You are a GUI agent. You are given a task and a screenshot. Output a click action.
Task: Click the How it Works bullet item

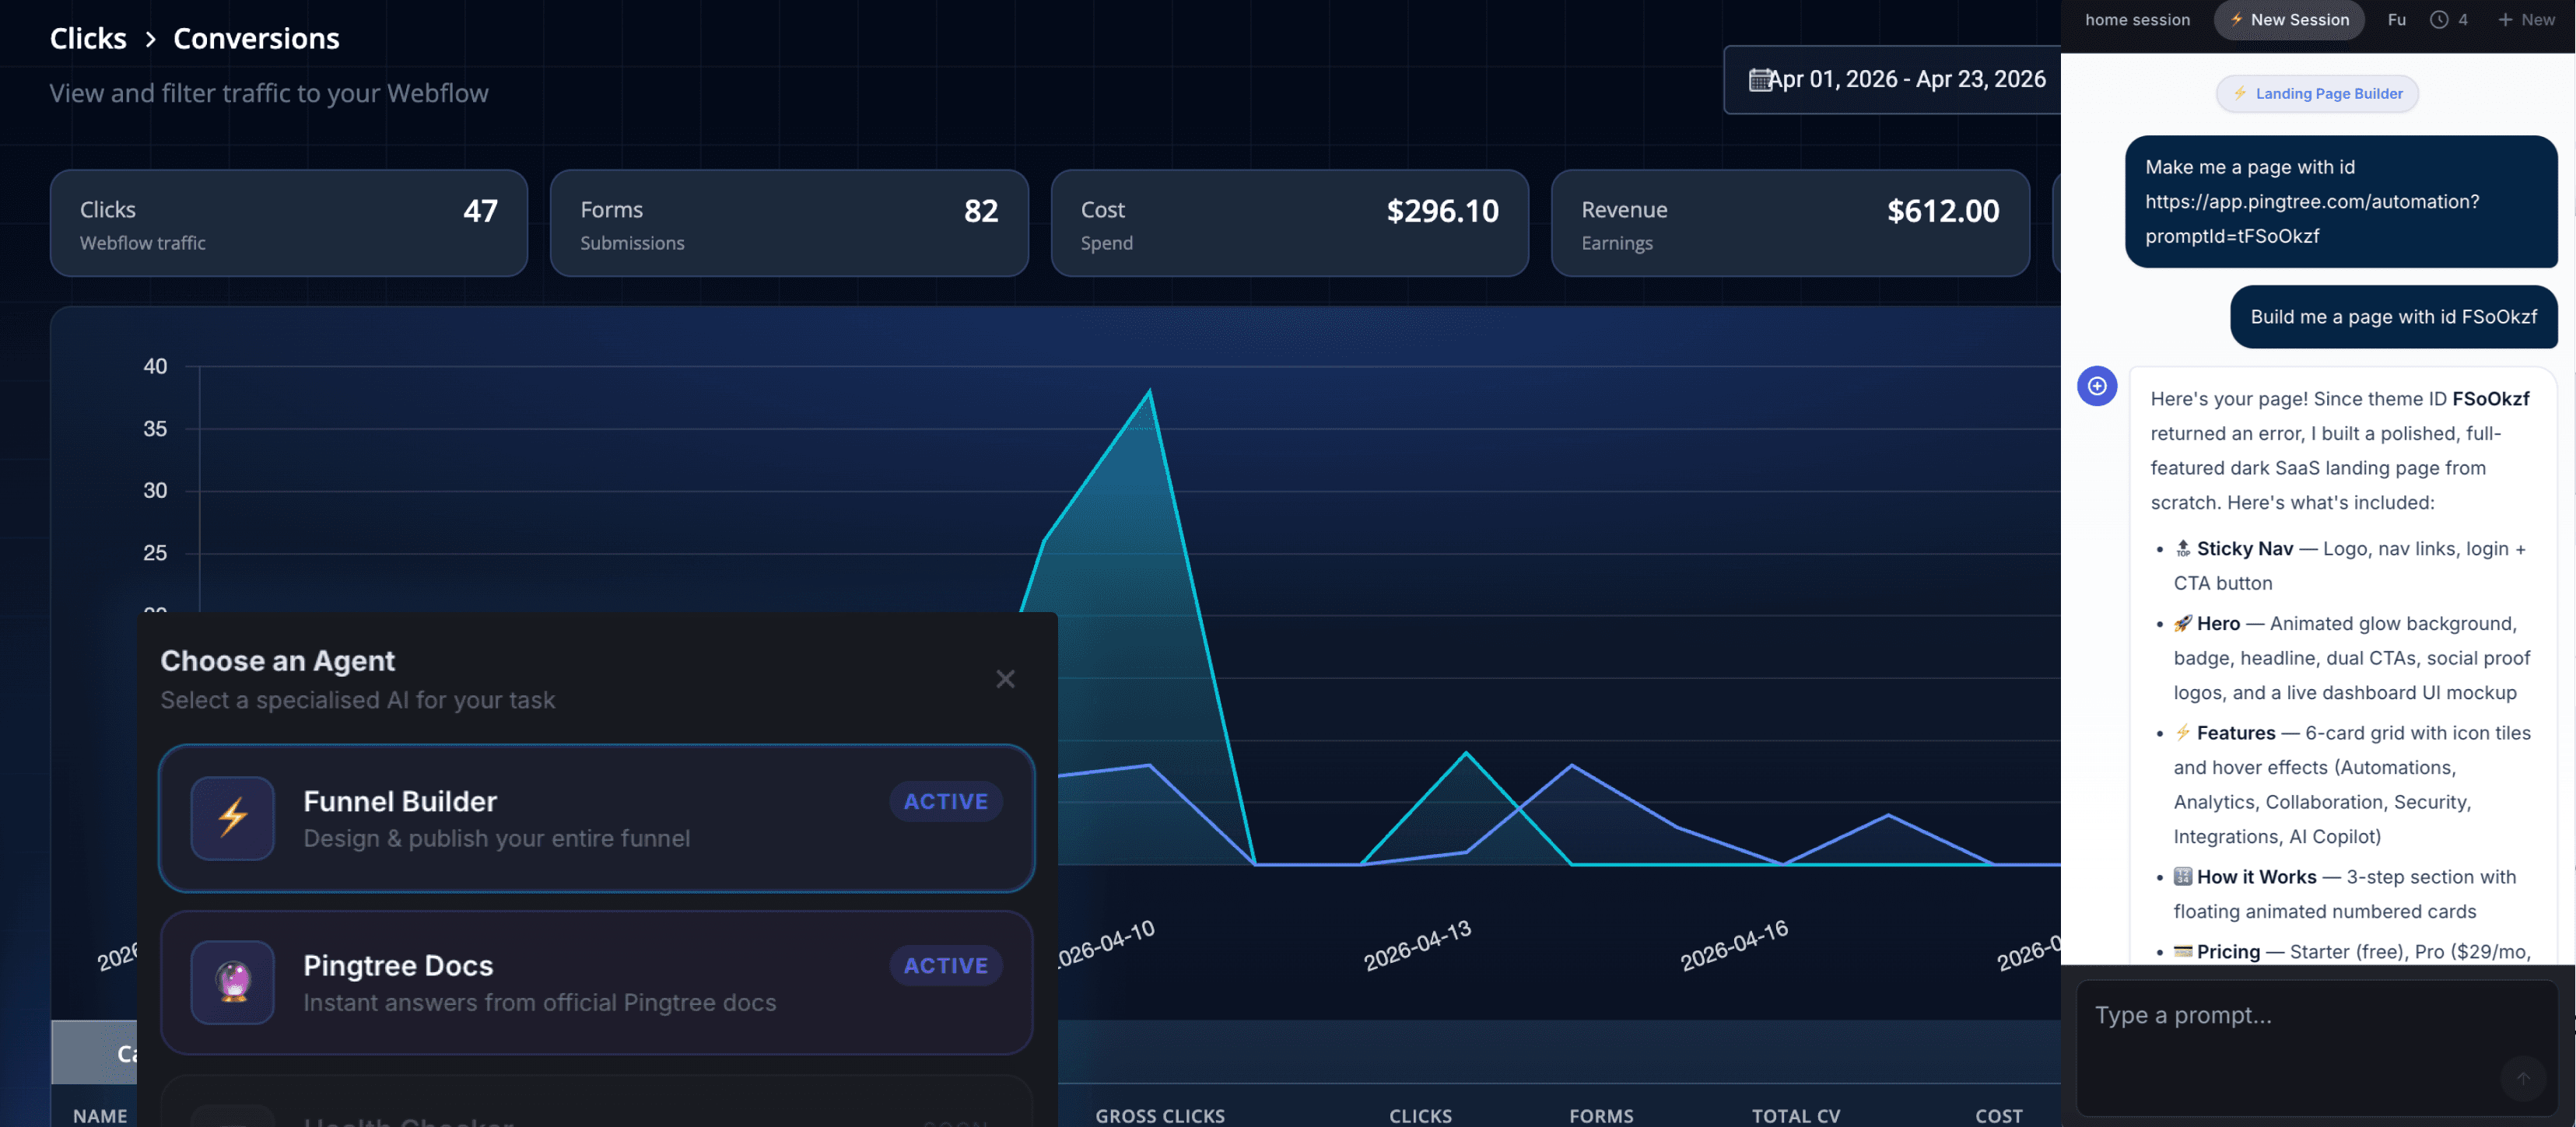(2344, 894)
